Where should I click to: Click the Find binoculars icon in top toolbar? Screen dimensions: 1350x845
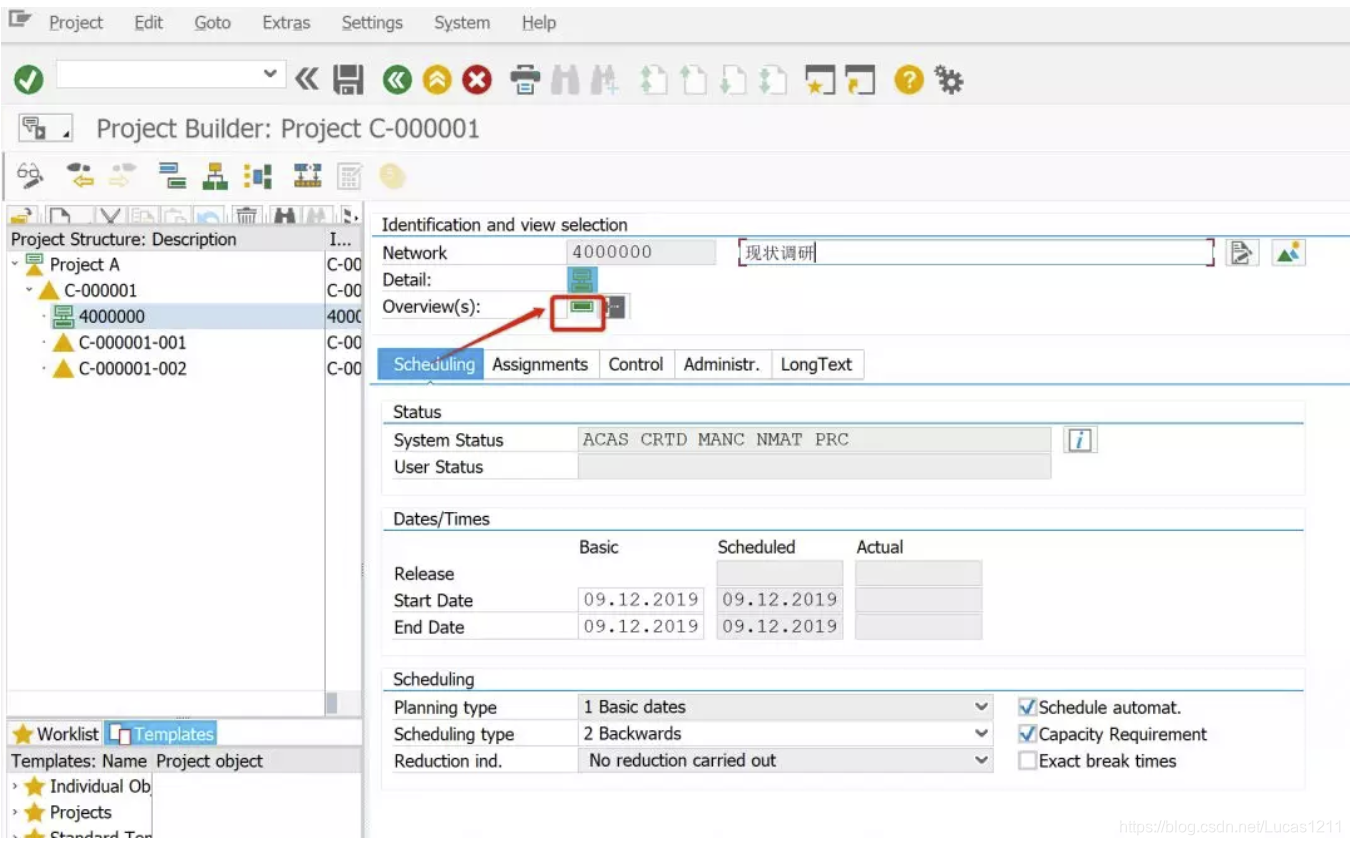[565, 80]
